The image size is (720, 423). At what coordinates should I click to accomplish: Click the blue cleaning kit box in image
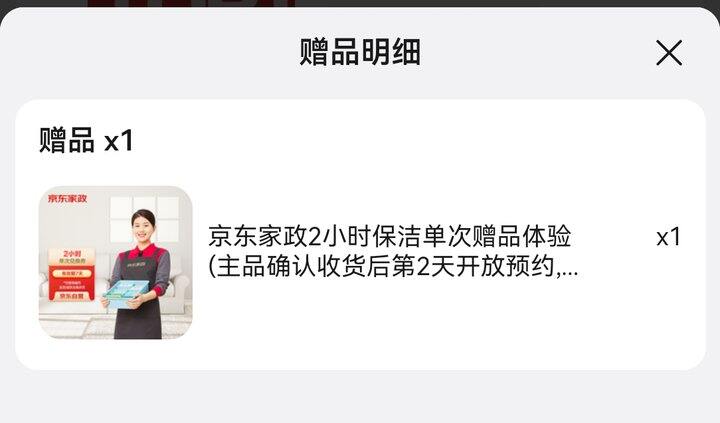pos(126,293)
